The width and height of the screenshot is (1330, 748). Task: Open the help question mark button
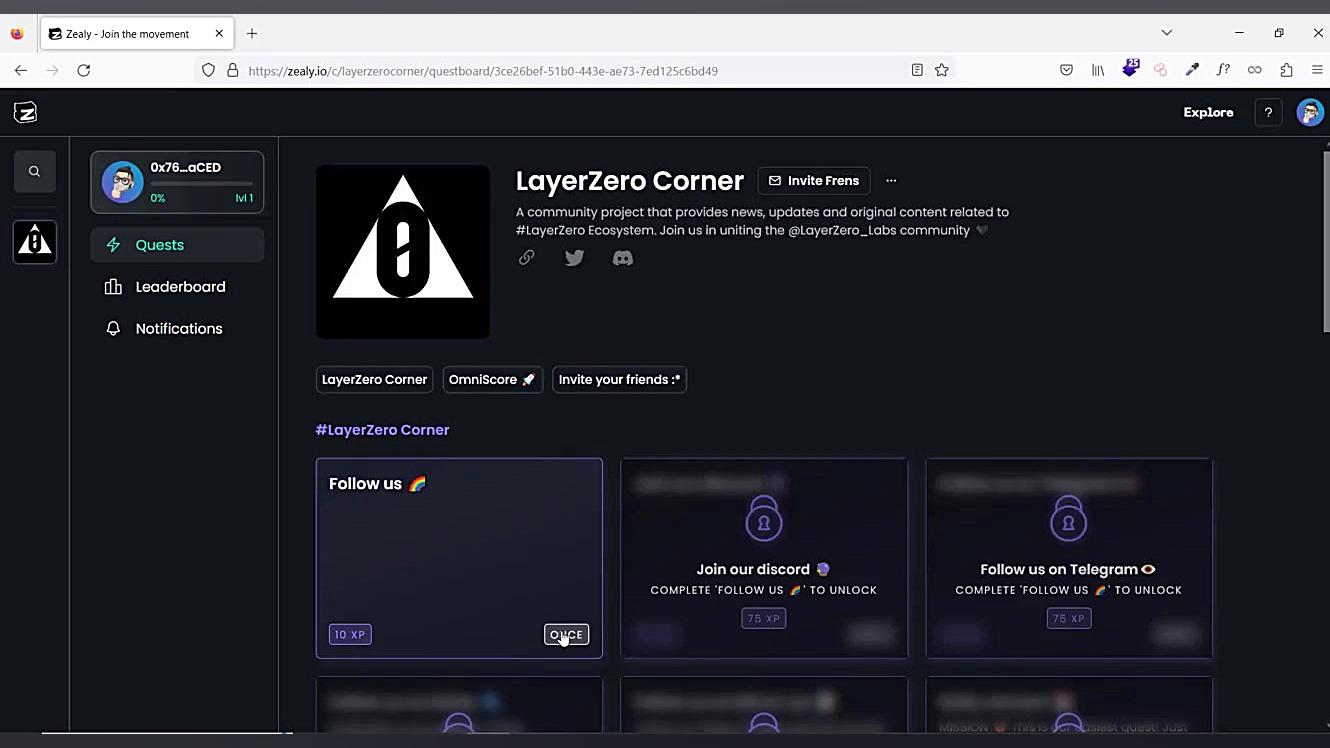click(1268, 112)
